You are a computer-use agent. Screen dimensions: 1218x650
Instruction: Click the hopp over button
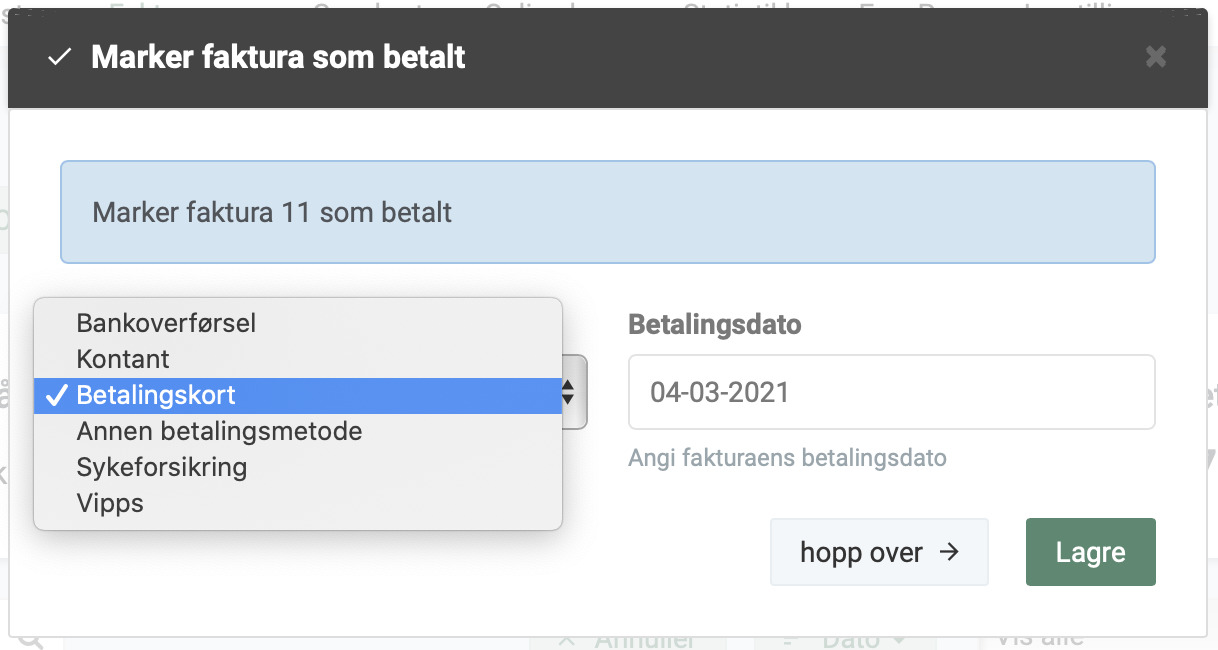[x=878, y=551]
